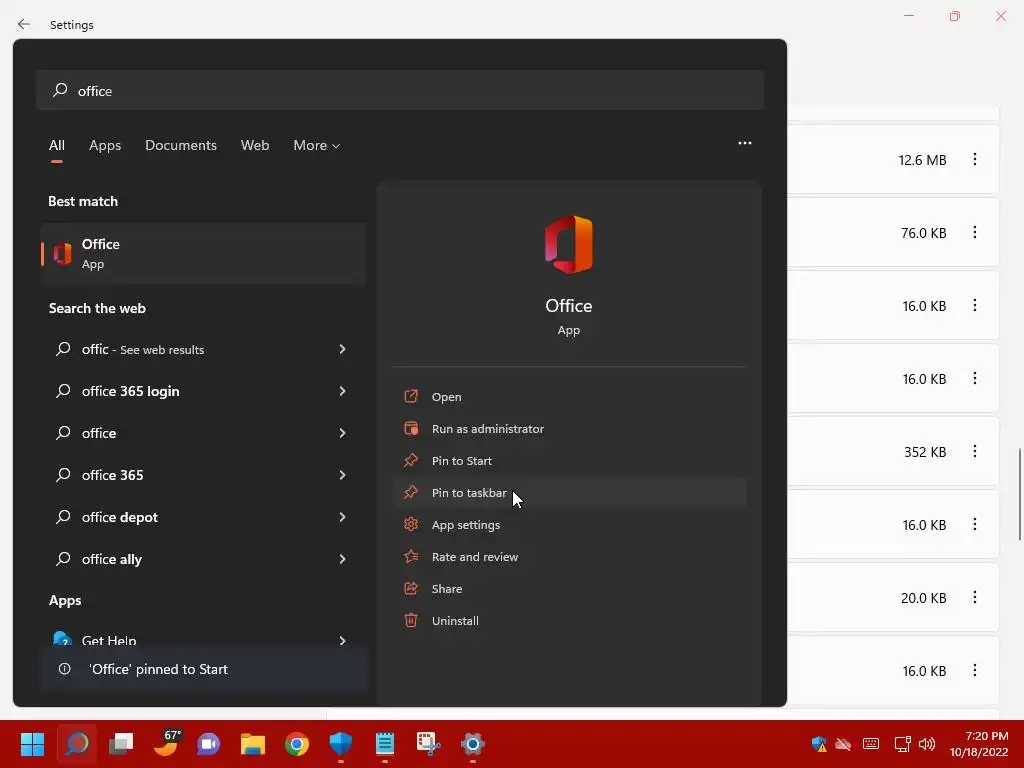Expand the More filter dropdown
Screen dimensions: 1024x768
317,146
